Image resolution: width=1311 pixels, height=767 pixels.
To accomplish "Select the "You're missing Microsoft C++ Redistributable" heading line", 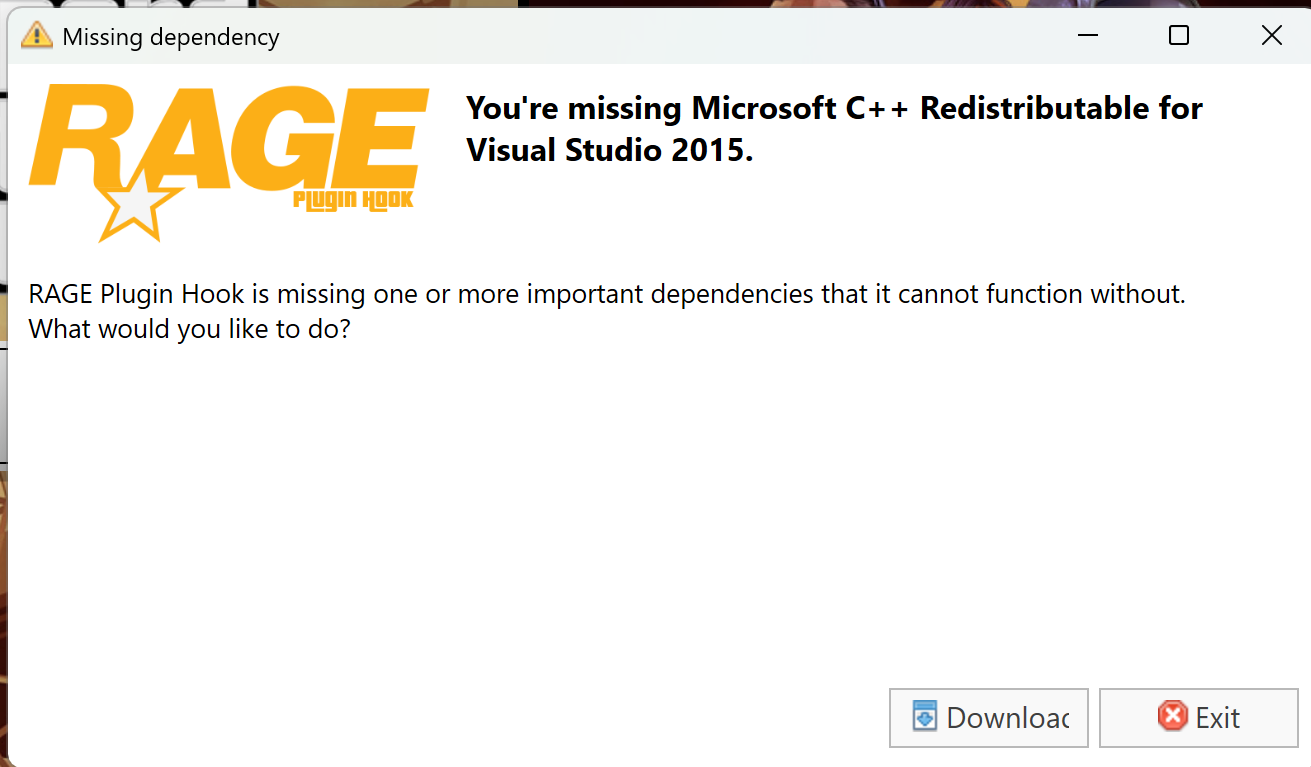I will pyautogui.click(x=834, y=108).
